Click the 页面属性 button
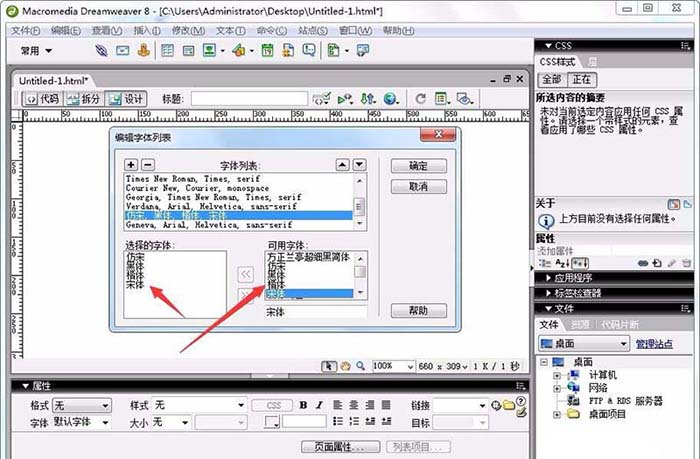700x459 pixels. [341, 446]
